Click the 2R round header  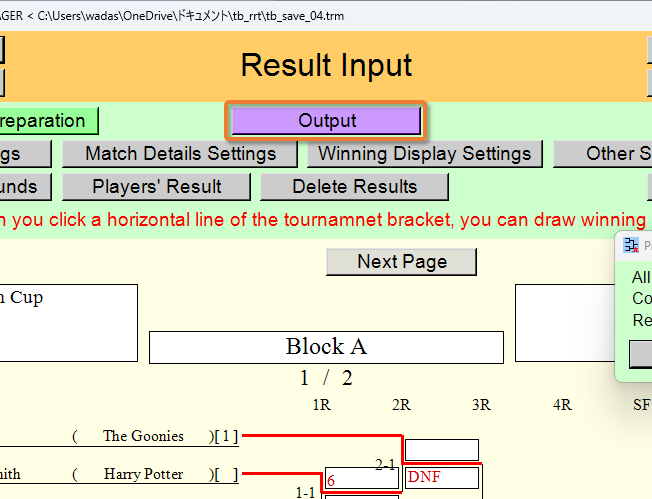401,405
